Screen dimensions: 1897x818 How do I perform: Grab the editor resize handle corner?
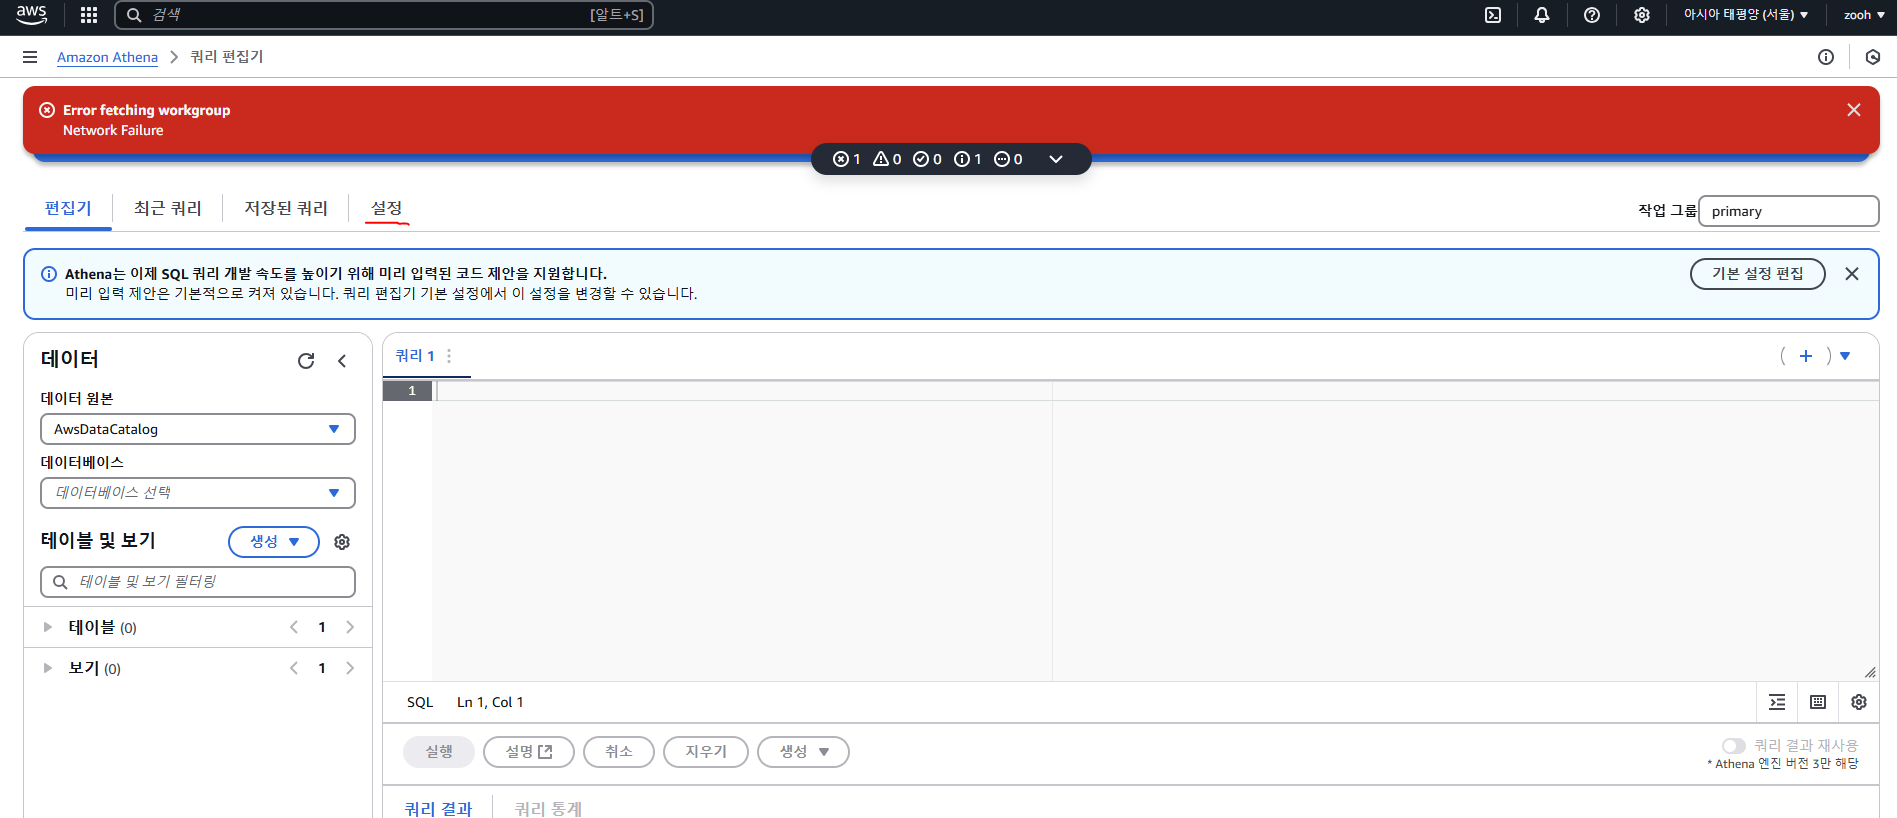pyautogui.click(x=1870, y=673)
